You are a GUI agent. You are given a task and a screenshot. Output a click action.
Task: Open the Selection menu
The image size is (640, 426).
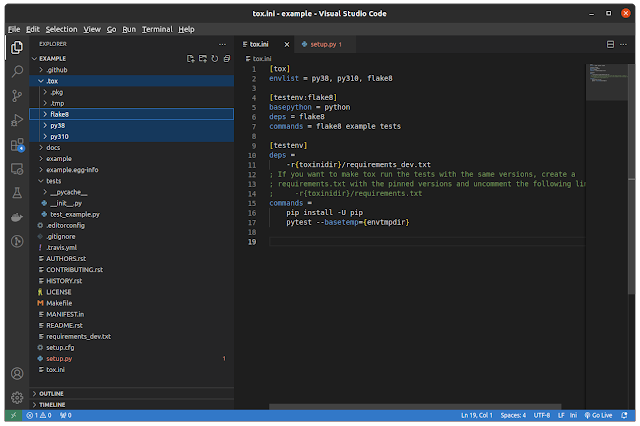pyautogui.click(x=61, y=29)
